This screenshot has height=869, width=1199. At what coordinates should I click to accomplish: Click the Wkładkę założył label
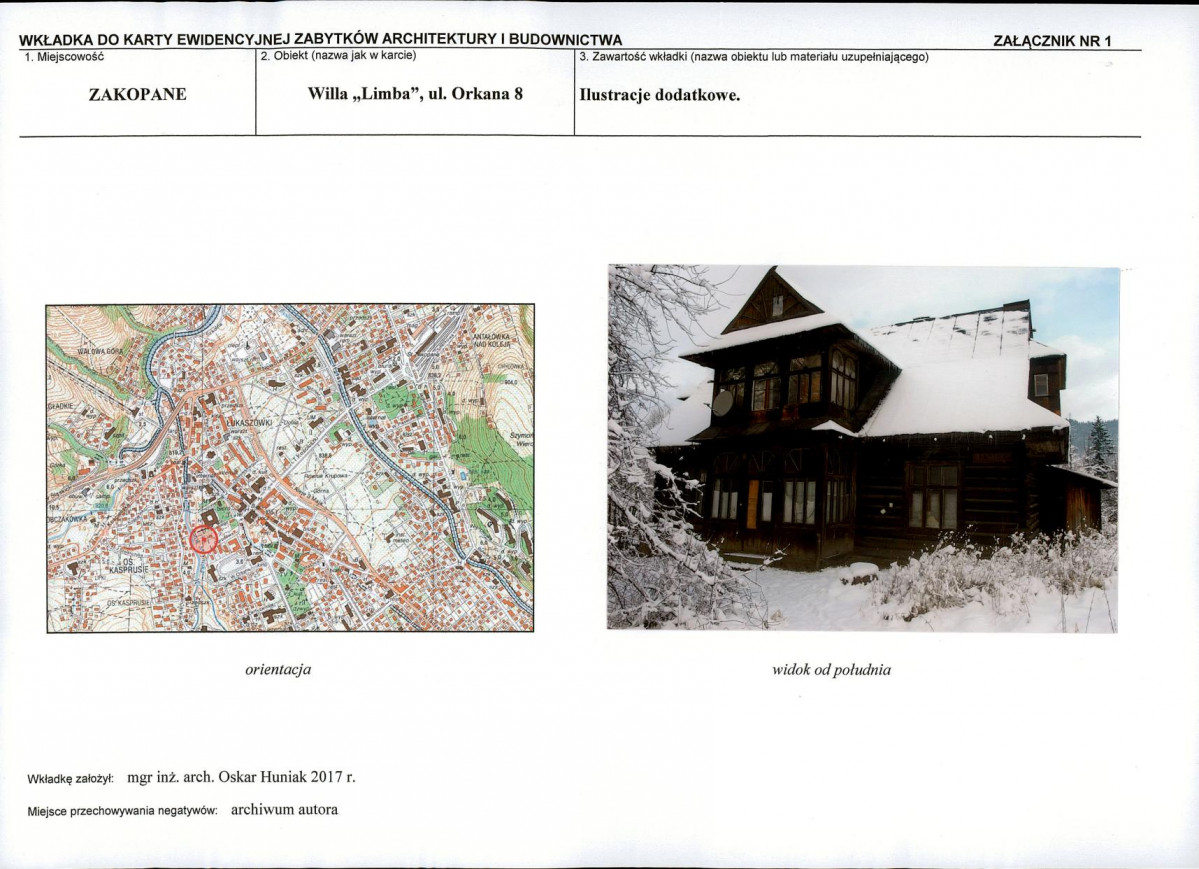pos(71,778)
